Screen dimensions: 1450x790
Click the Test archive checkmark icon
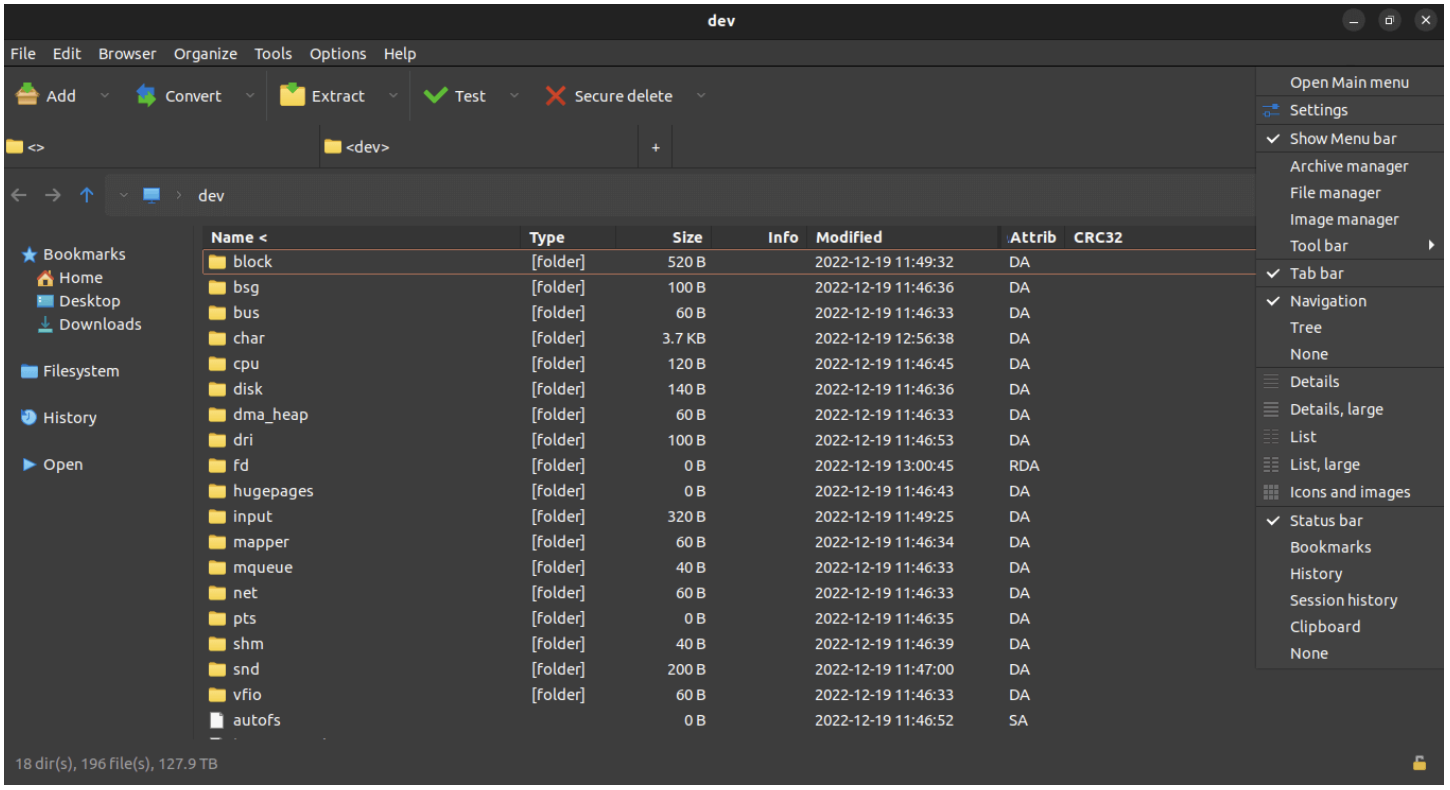click(435, 95)
